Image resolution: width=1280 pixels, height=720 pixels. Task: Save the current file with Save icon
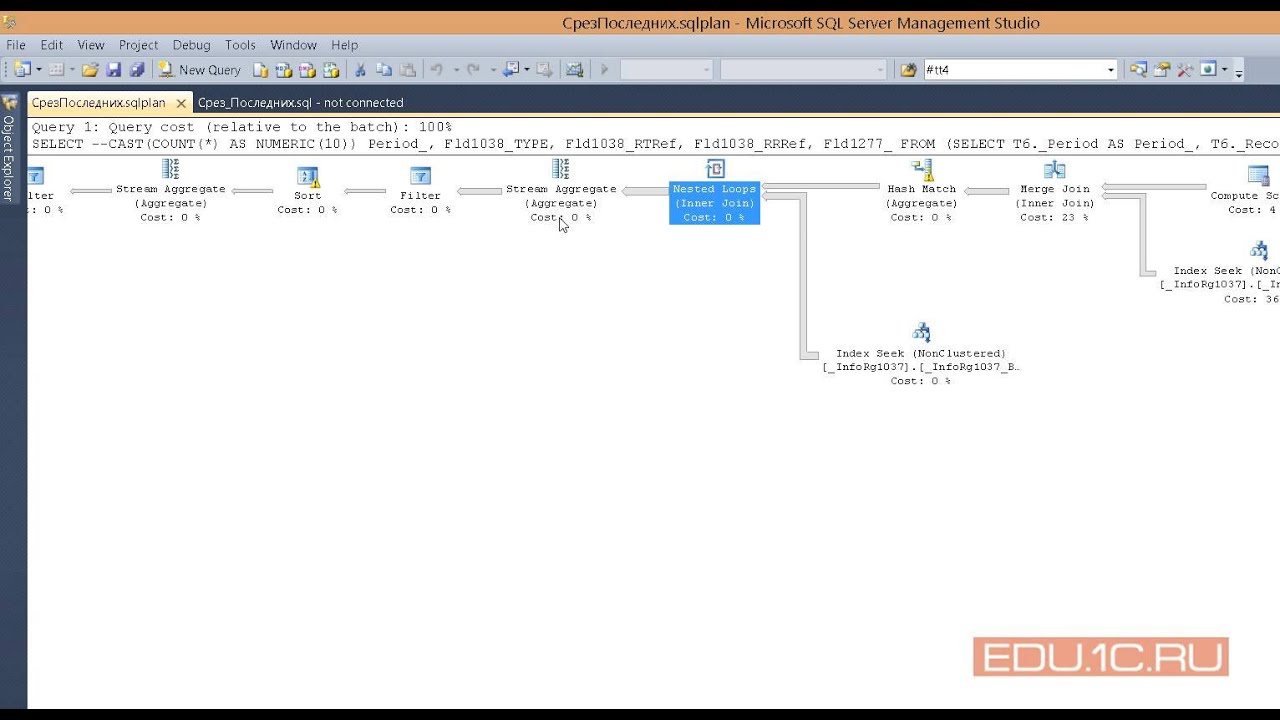click(x=114, y=70)
